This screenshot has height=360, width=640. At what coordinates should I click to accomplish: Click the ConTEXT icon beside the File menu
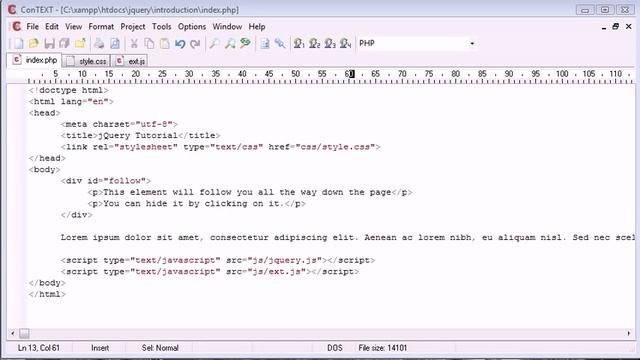(x=16, y=27)
